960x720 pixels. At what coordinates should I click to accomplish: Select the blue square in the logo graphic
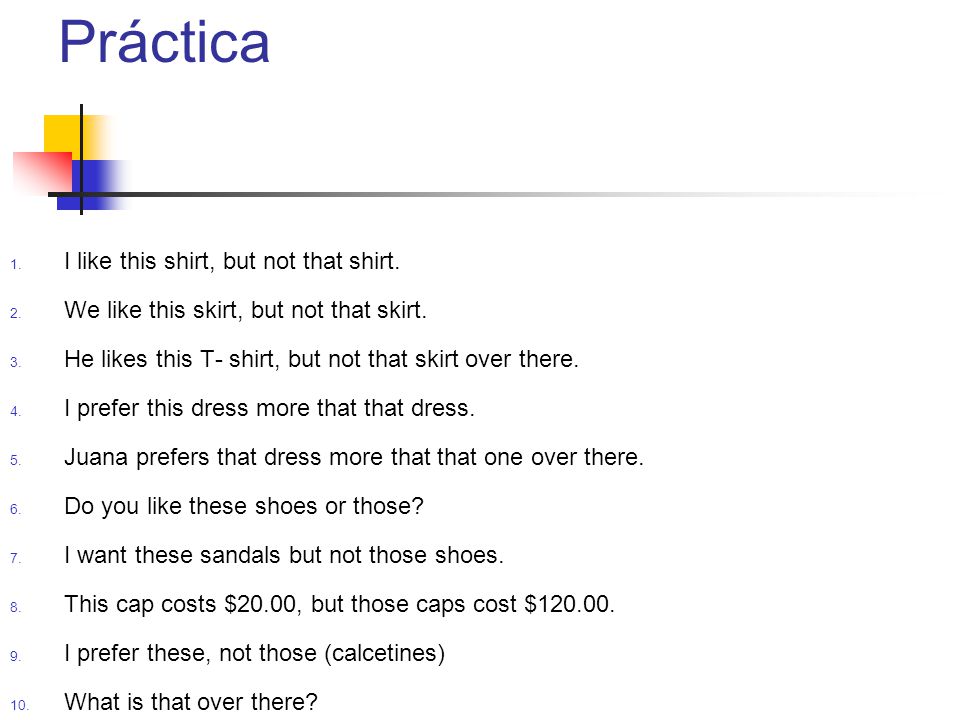(x=92, y=185)
